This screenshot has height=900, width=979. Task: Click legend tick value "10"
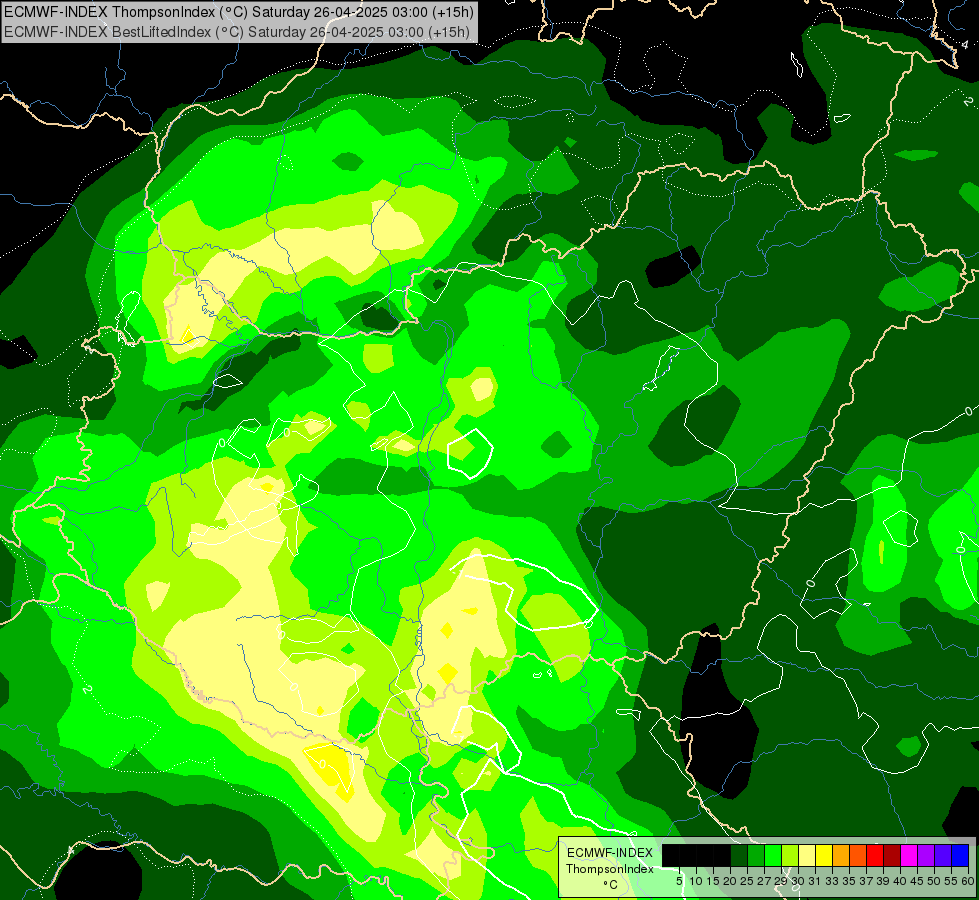tap(696, 881)
